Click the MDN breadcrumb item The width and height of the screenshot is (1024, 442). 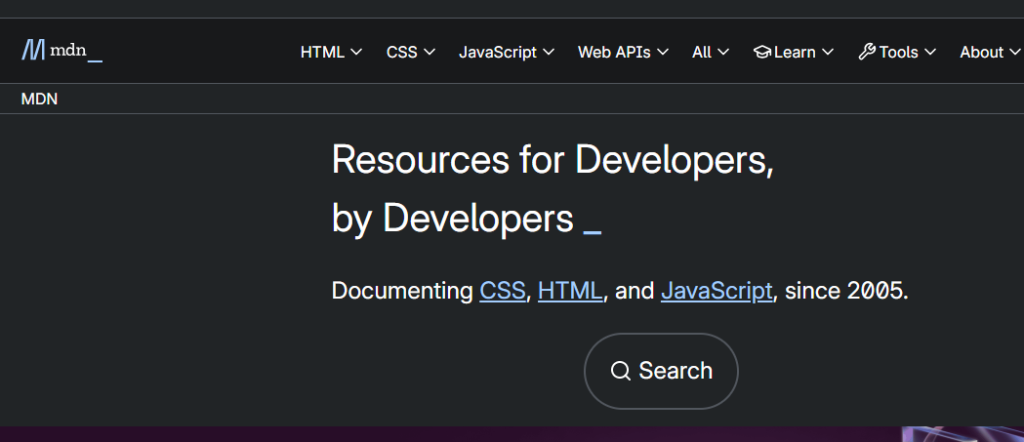pos(39,99)
